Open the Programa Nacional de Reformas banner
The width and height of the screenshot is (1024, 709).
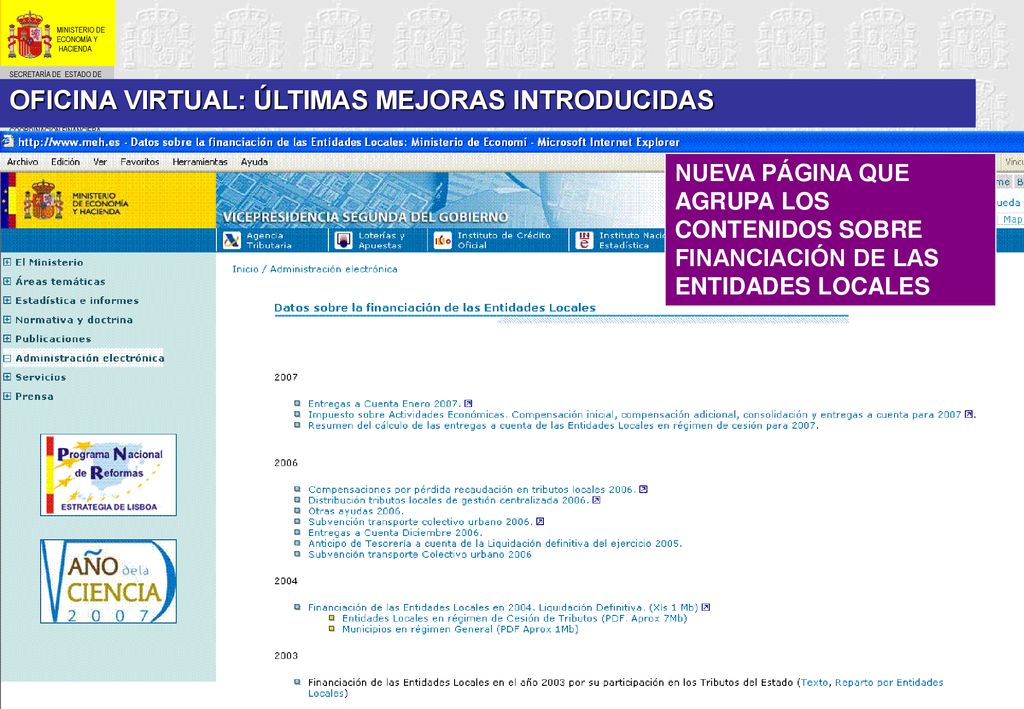(108, 475)
